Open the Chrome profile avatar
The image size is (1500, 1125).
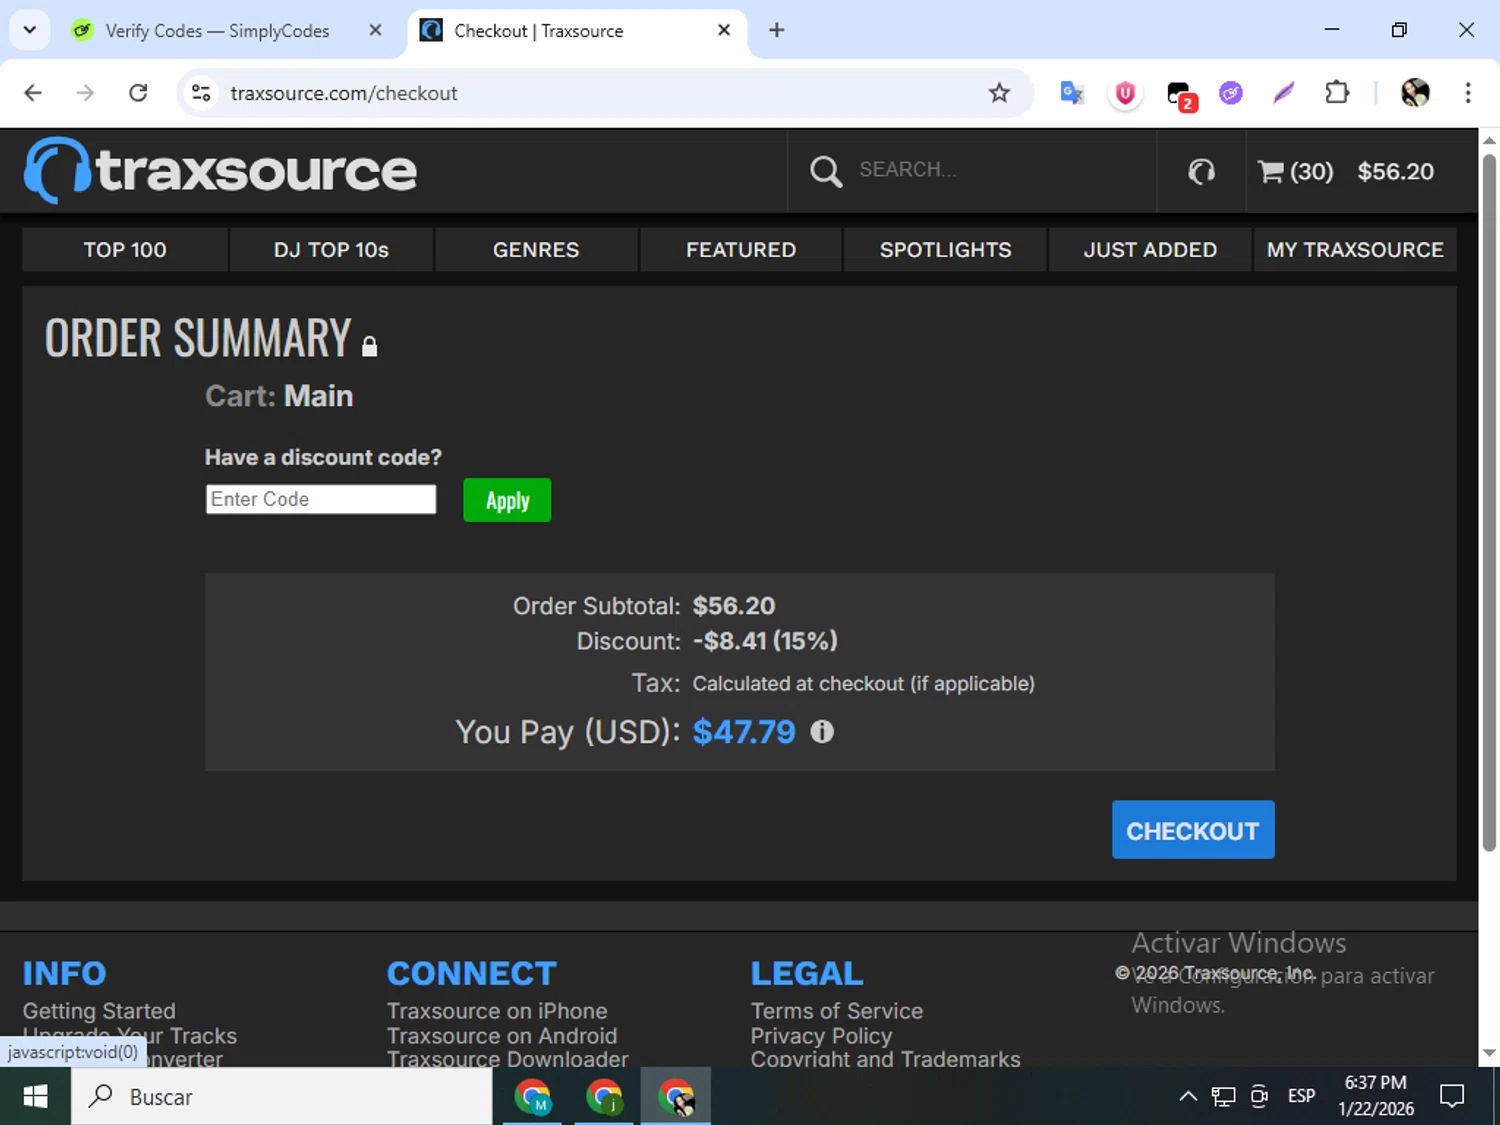pyautogui.click(x=1415, y=93)
